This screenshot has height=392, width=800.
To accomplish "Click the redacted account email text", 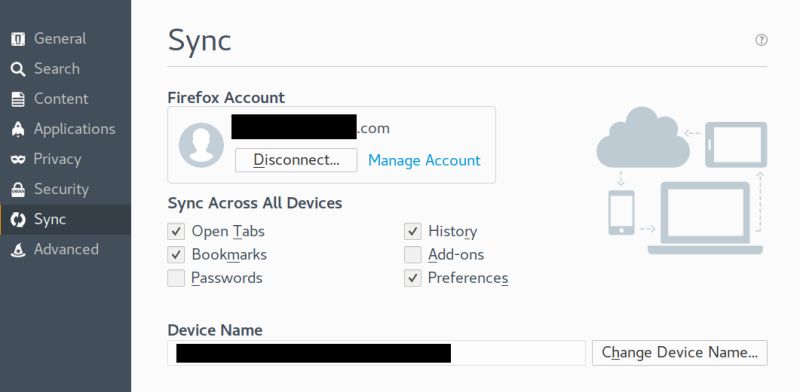I will (310, 128).
